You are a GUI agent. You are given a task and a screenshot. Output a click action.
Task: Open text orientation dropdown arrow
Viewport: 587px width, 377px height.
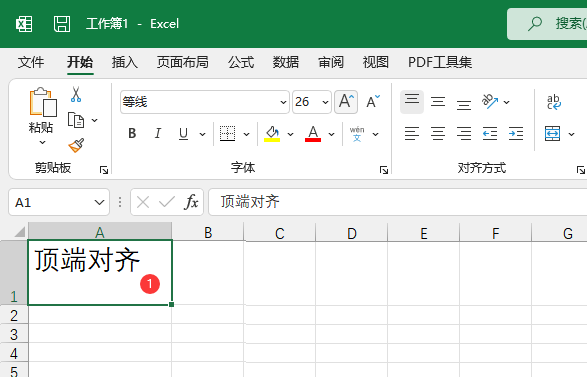(x=507, y=102)
